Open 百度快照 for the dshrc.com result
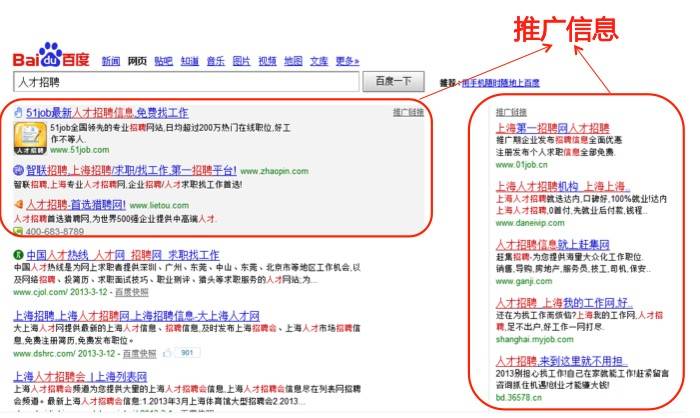 (139, 354)
